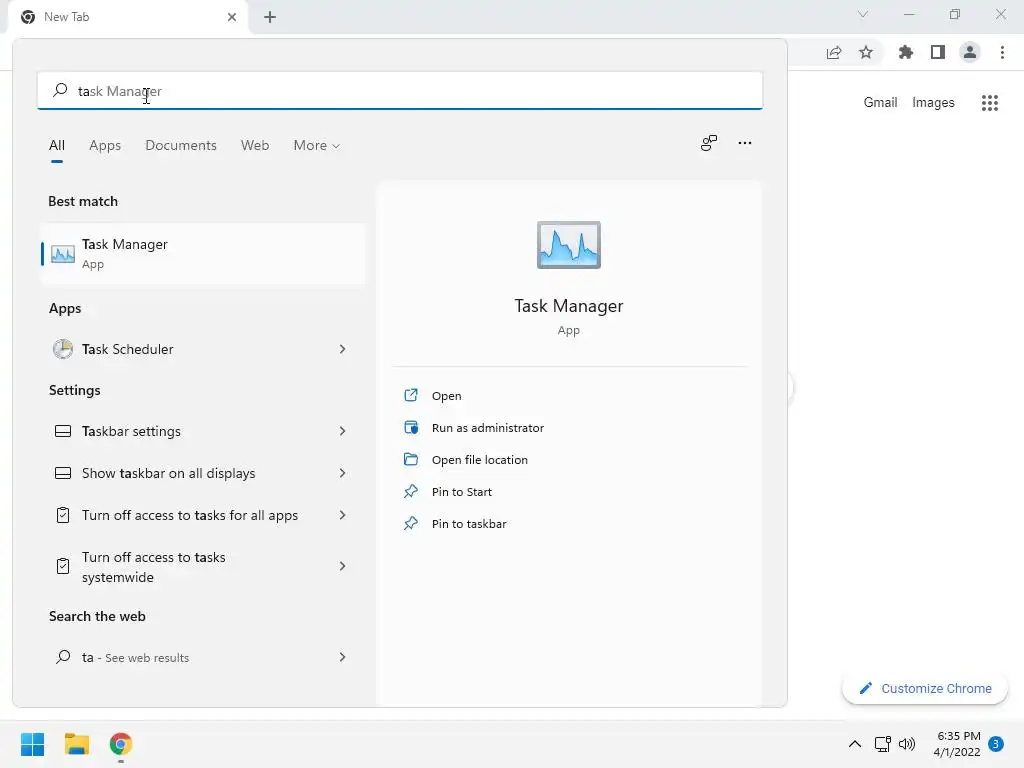Image resolution: width=1024 pixels, height=768 pixels.
Task: Toggle Chrome side panel icon
Action: coord(938,52)
